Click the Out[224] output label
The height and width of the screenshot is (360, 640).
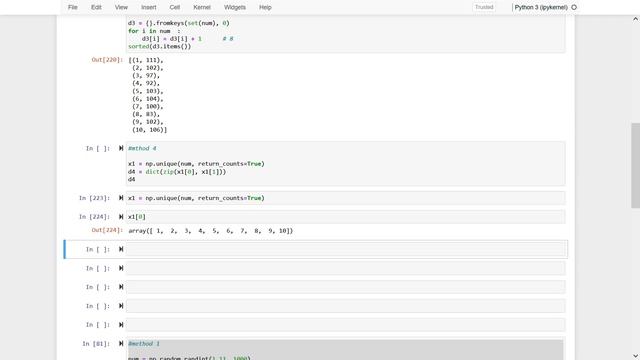(107, 230)
